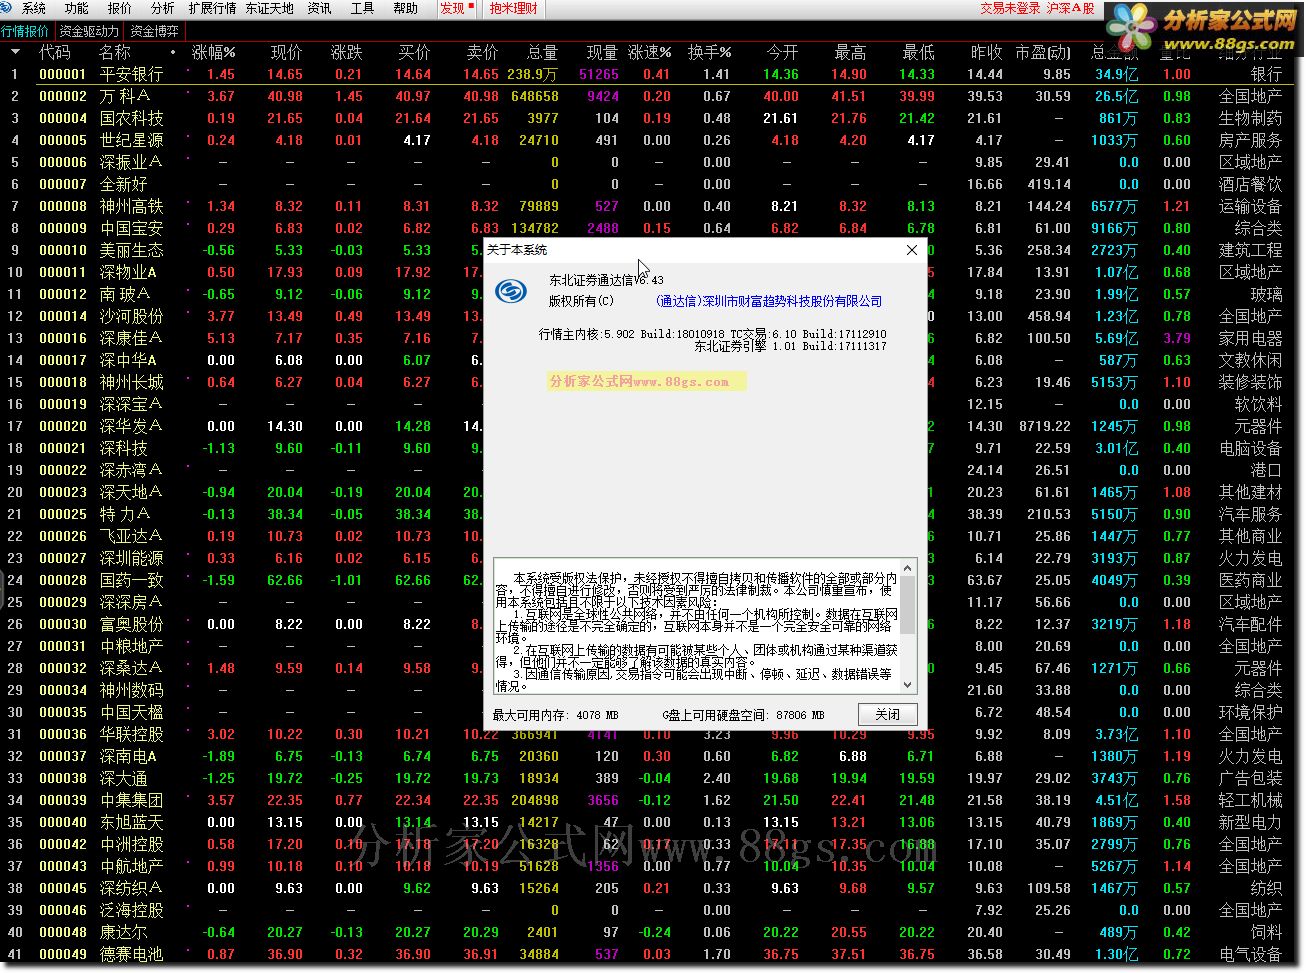Screen dimensions: 1306x973
Task: Click the 抱米理财 button
Action: click(514, 8)
